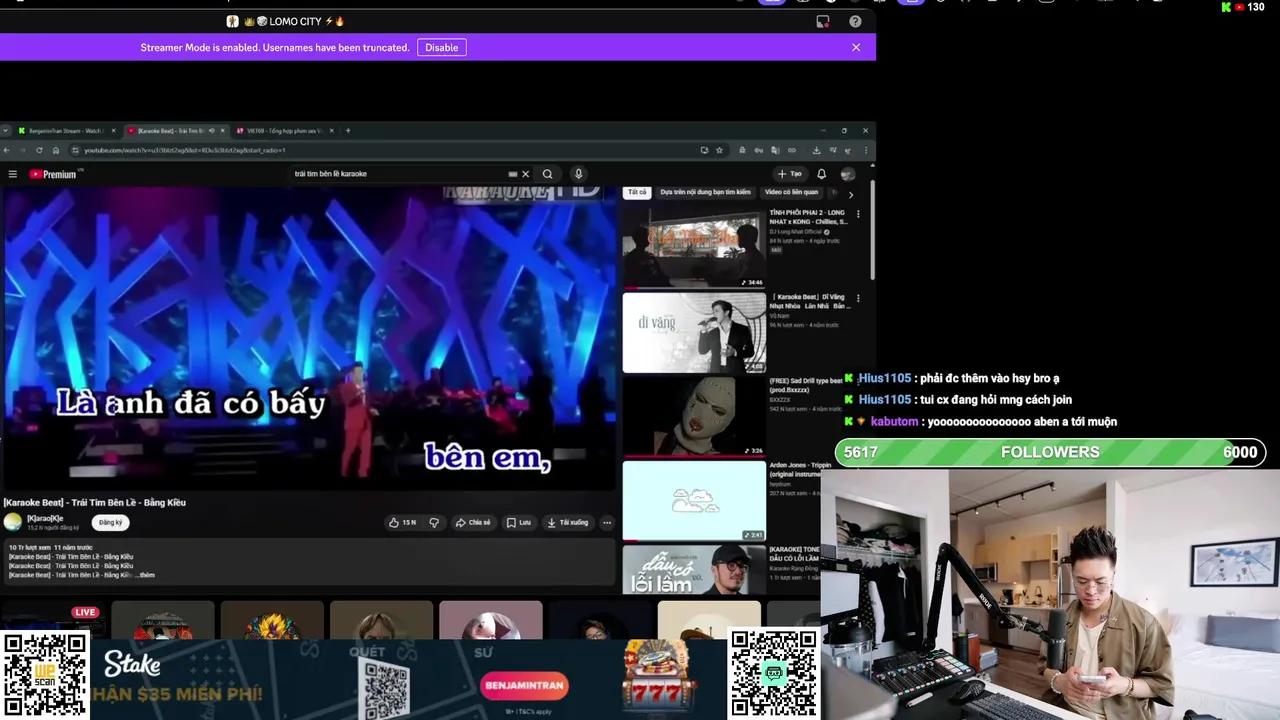The height and width of the screenshot is (720, 1280).
Task: Open the Discord help question mark icon
Action: 855,21
